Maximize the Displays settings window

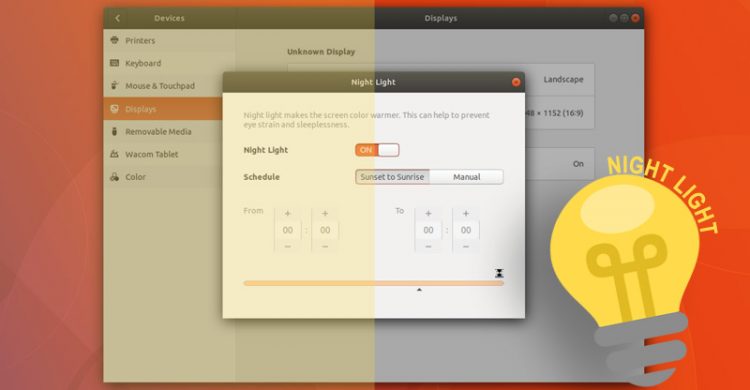pos(624,18)
